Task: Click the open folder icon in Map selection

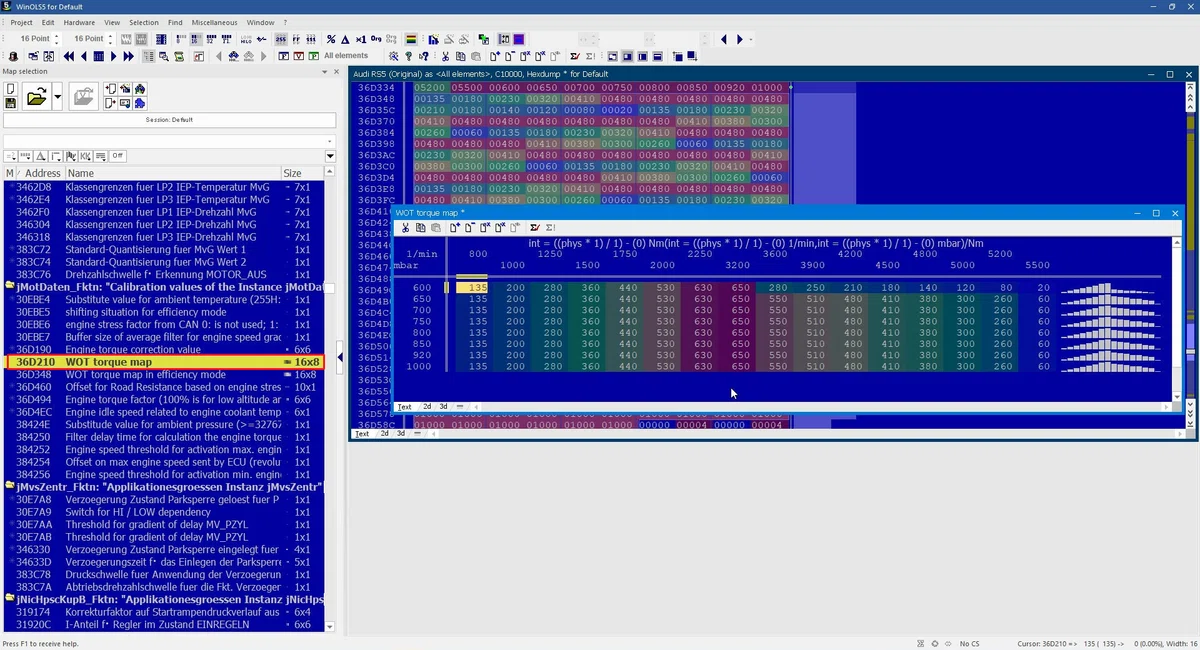Action: coord(36,97)
